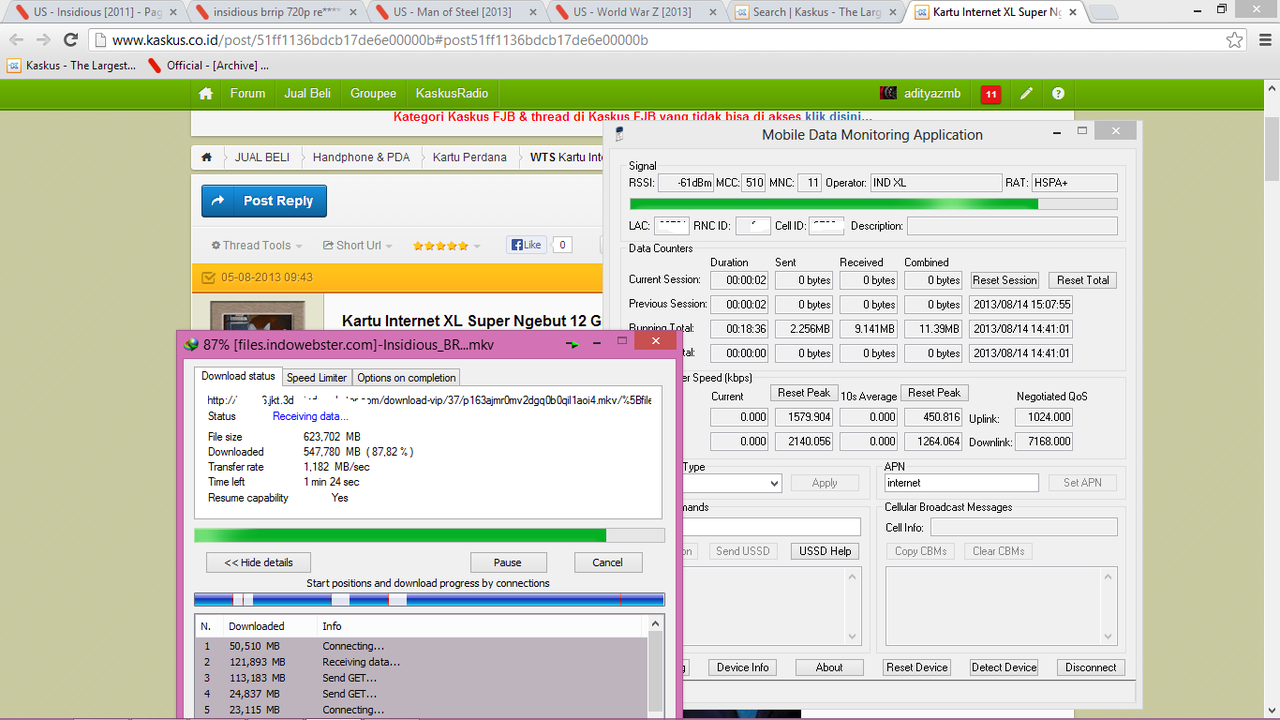1280x720 pixels.
Task: Open the Official - [Archive] bookmark
Action: 208,66
